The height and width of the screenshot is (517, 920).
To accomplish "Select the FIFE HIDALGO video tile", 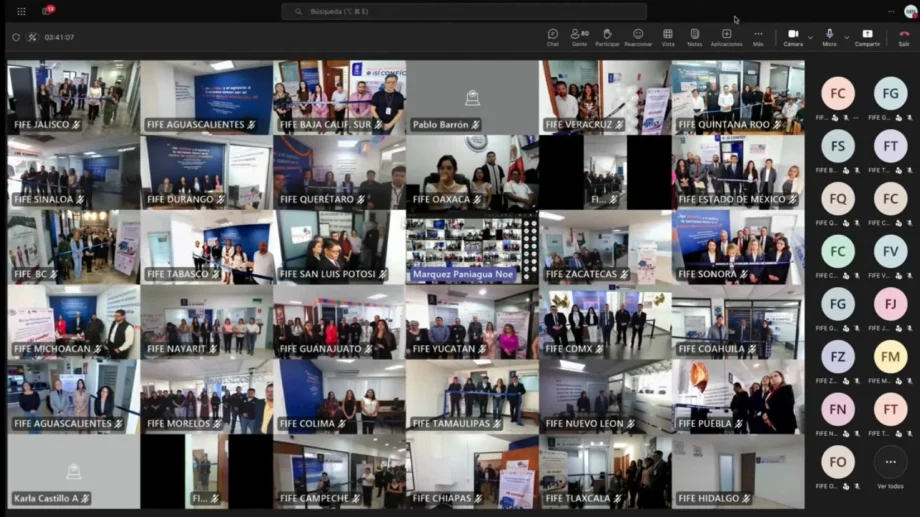I will 738,471.
